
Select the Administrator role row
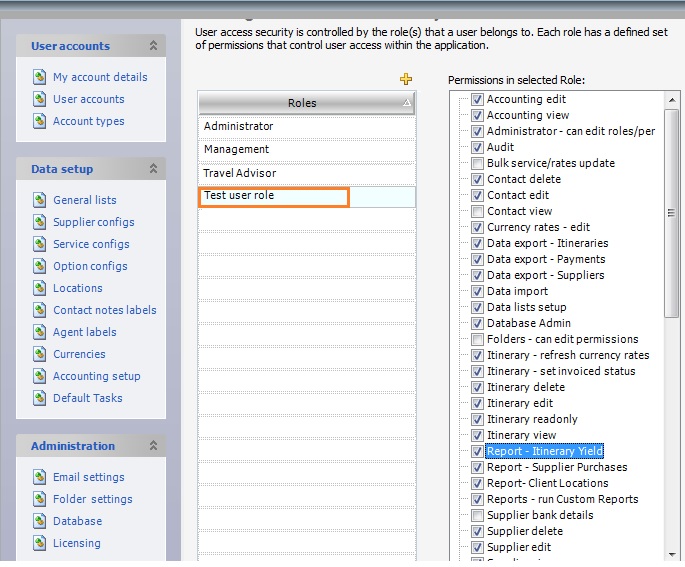pos(306,127)
